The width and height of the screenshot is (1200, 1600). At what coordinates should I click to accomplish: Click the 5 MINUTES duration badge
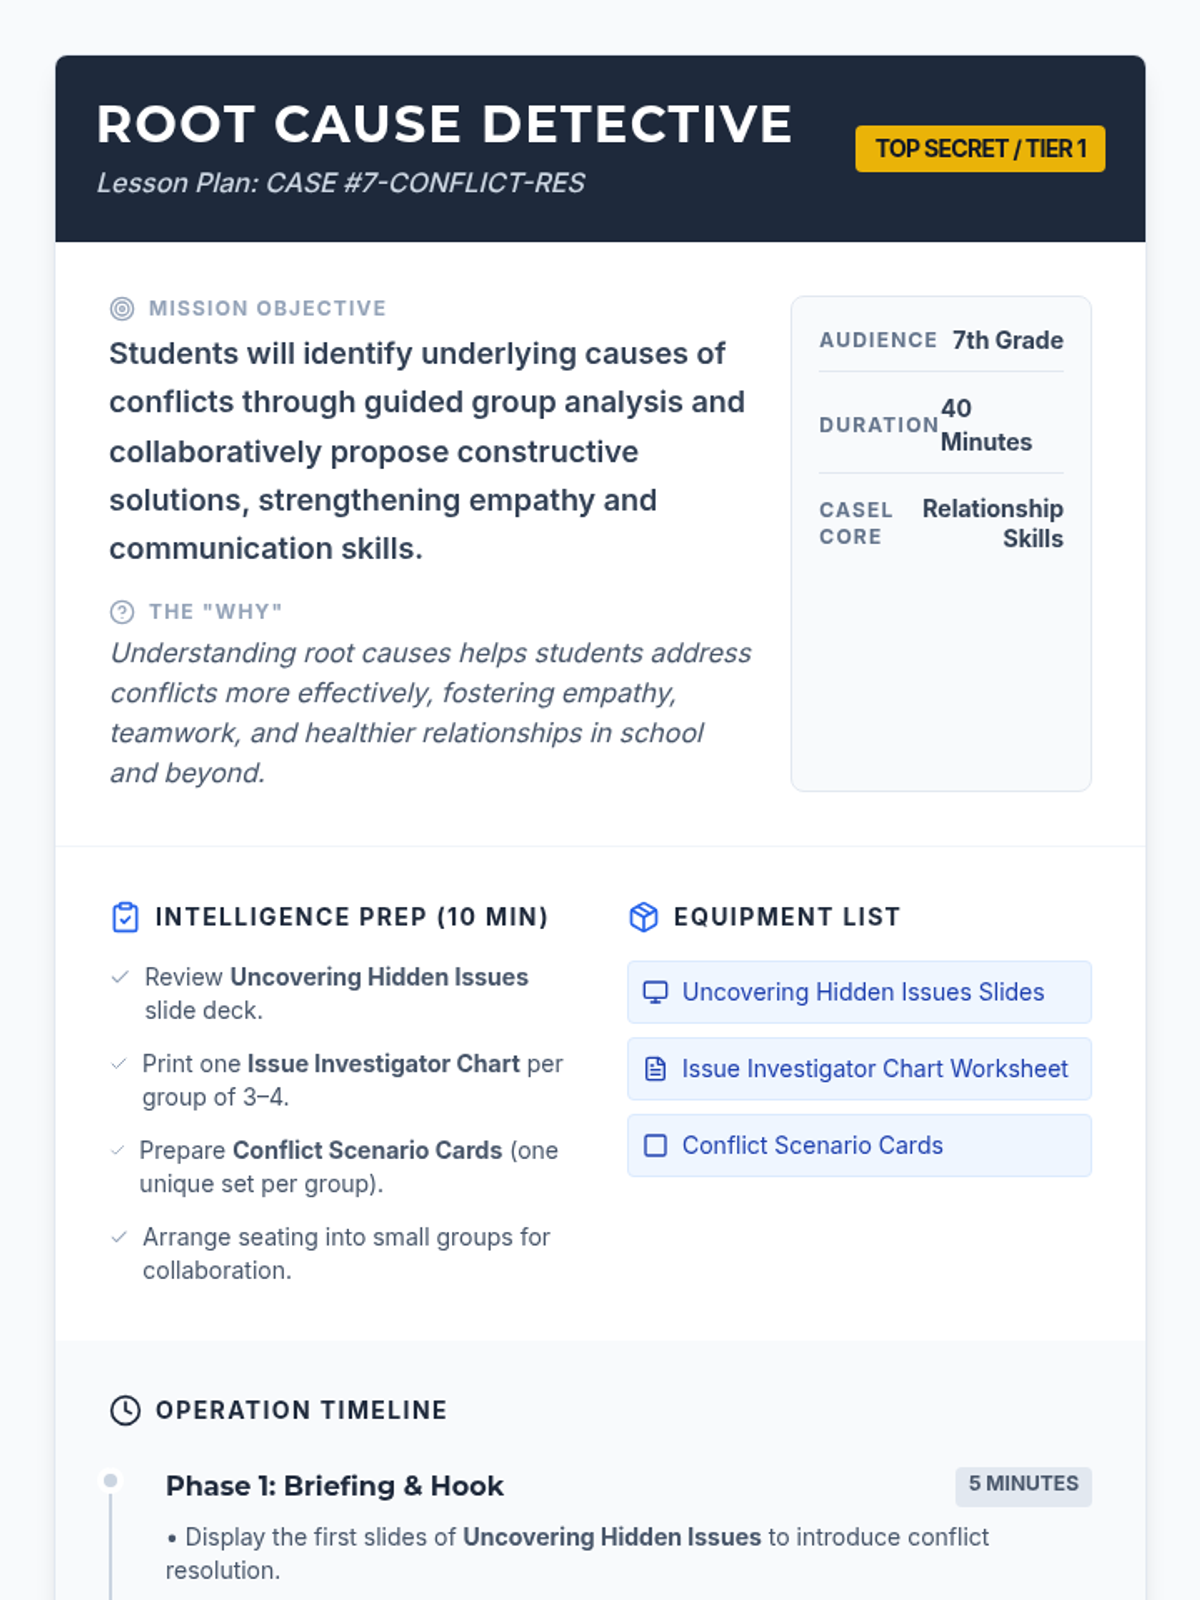click(1023, 1486)
